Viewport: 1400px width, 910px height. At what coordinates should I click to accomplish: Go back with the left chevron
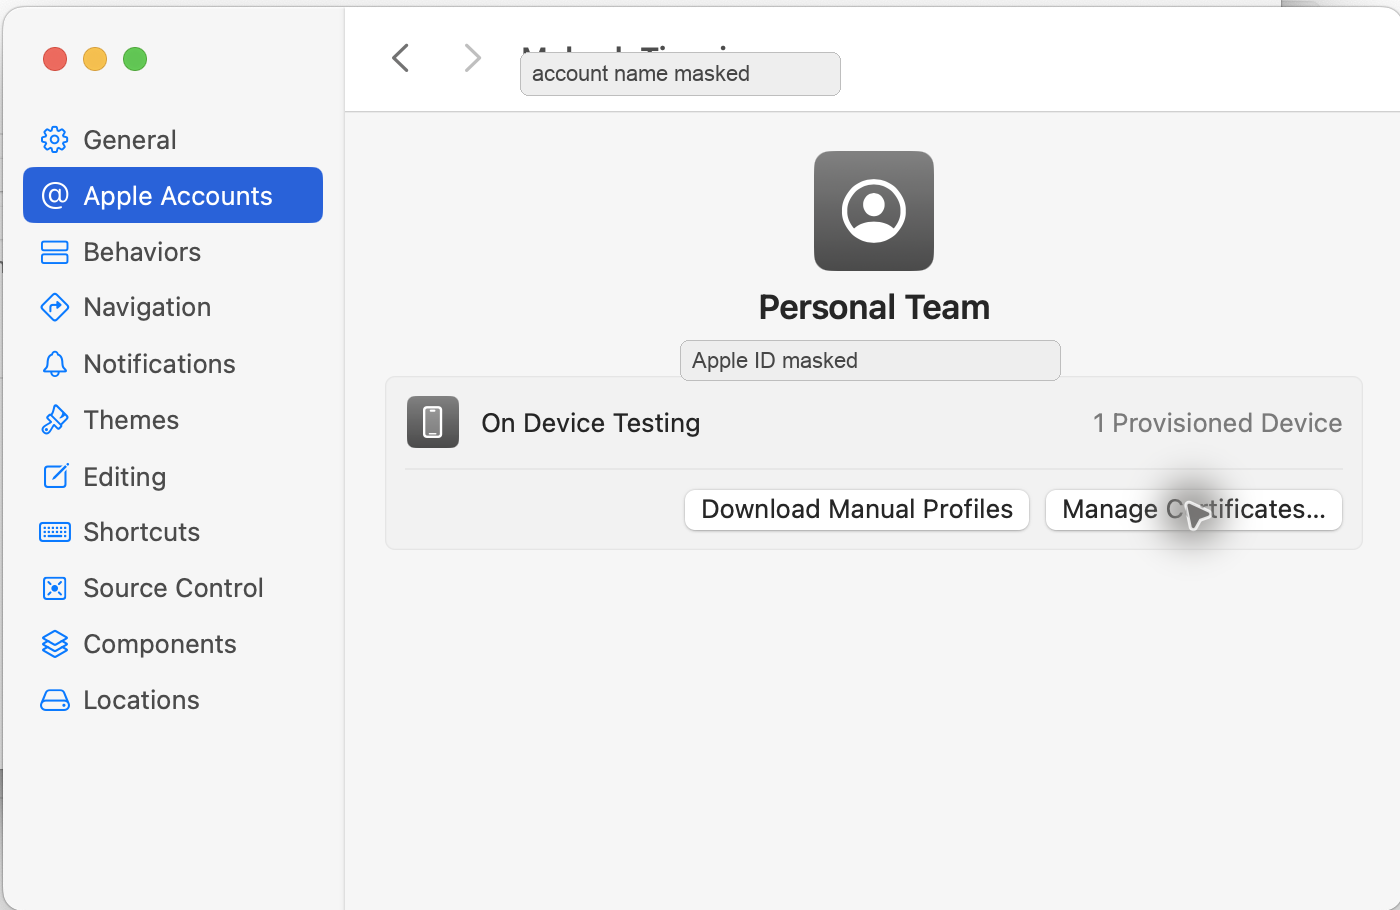point(401,58)
